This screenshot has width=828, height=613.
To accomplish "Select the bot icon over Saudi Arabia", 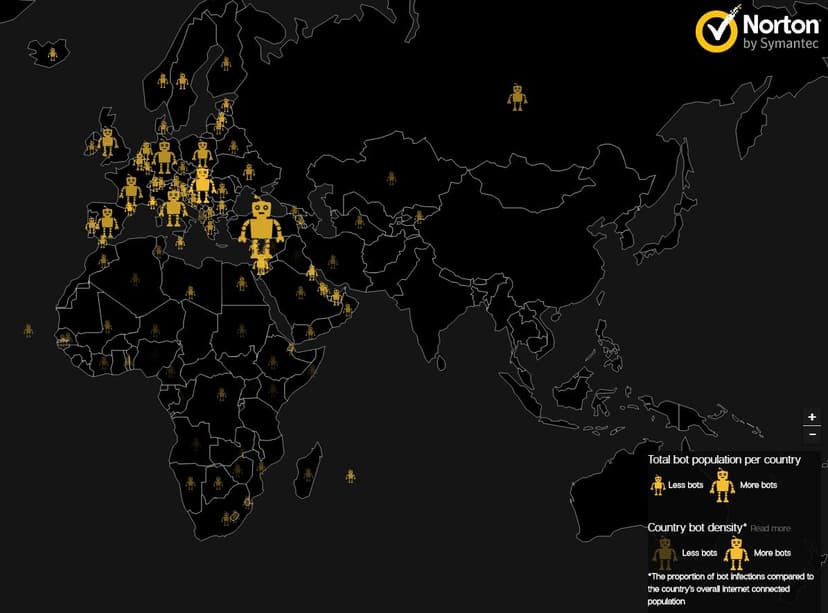I will 300,293.
